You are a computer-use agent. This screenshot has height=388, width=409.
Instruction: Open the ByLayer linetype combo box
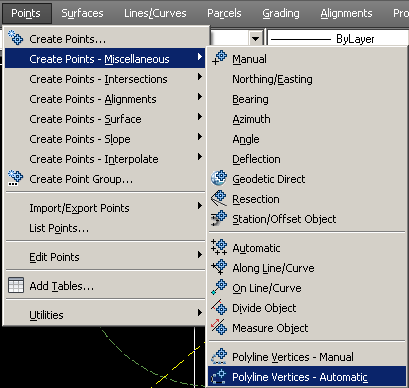tap(338, 39)
